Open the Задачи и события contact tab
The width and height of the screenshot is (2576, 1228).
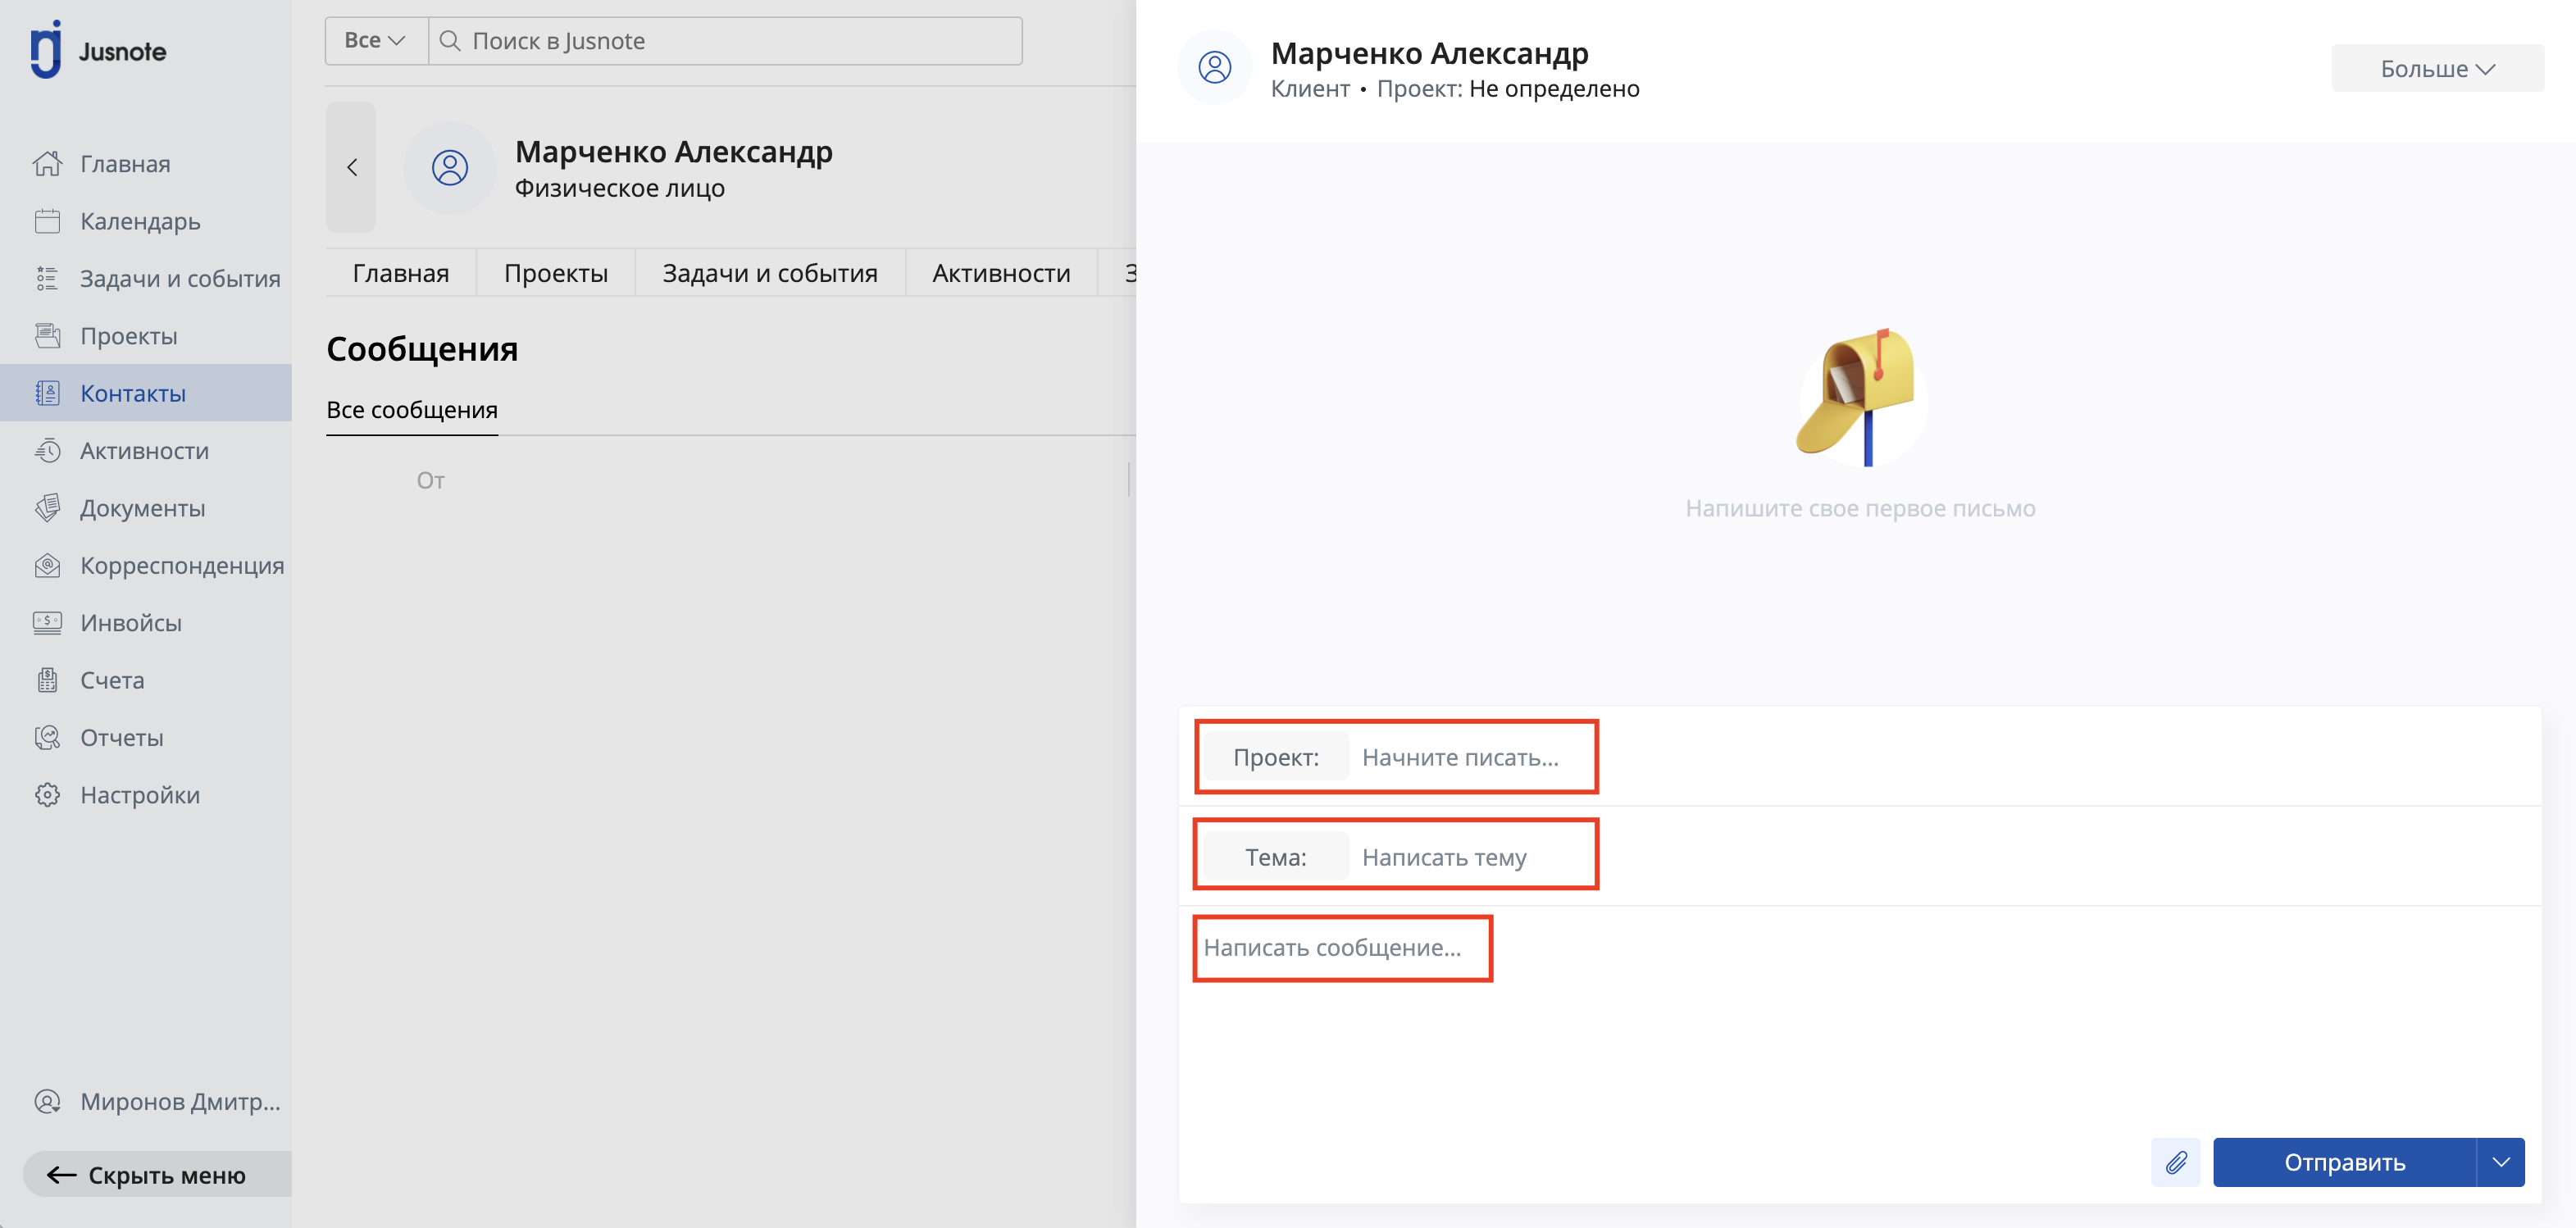click(x=770, y=273)
